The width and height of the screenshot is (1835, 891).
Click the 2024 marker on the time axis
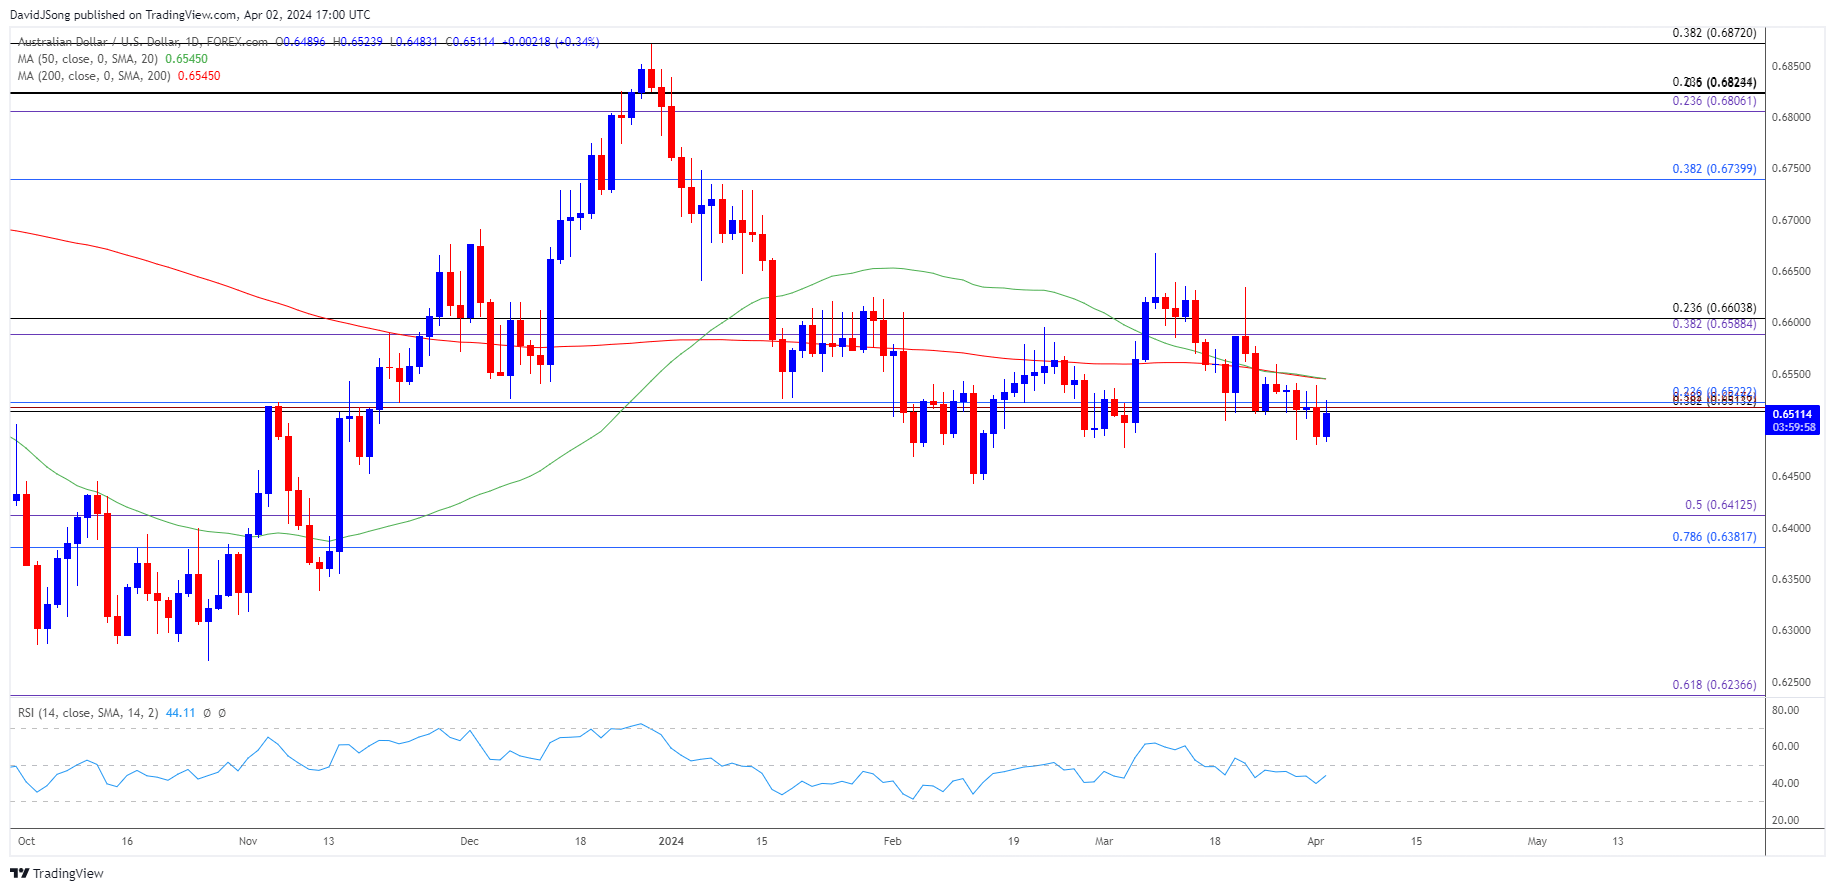671,841
